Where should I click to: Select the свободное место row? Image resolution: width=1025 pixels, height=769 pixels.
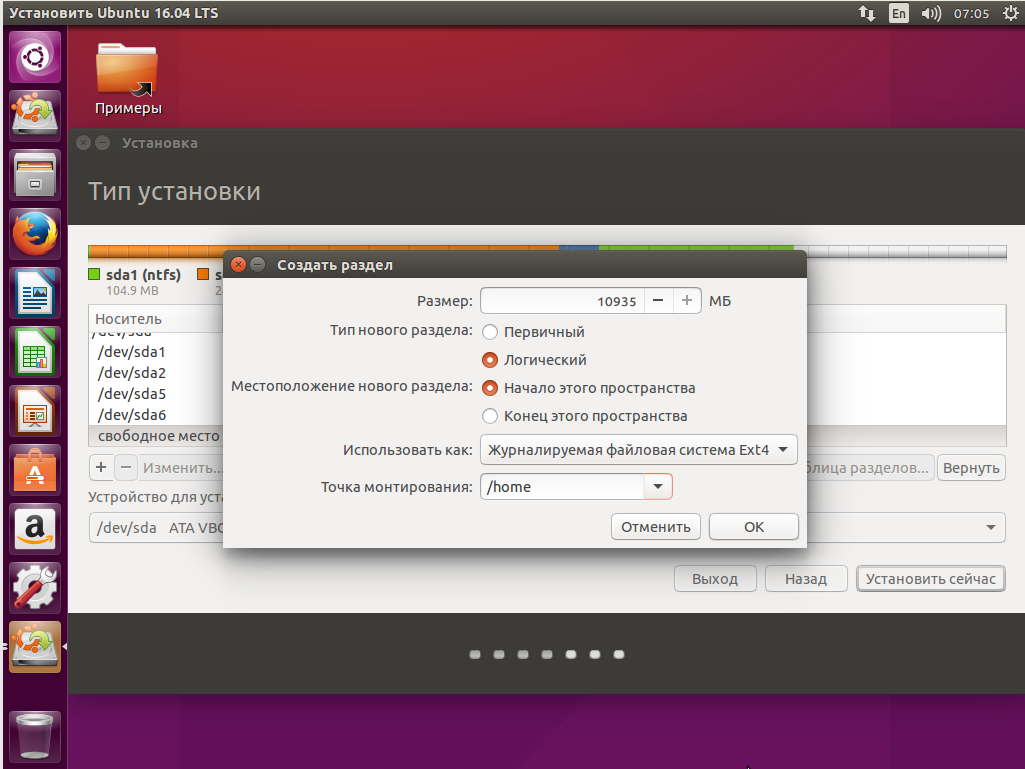tap(157, 436)
